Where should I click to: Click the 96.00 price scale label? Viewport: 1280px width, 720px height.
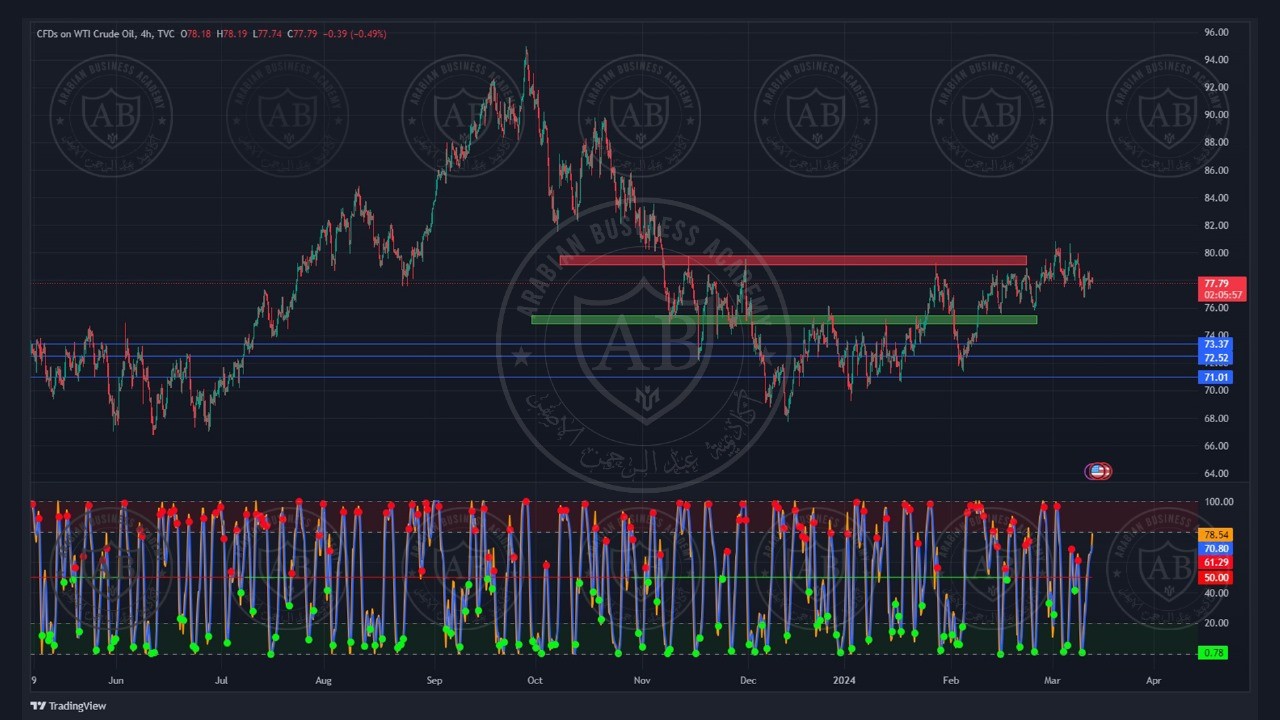1216,33
